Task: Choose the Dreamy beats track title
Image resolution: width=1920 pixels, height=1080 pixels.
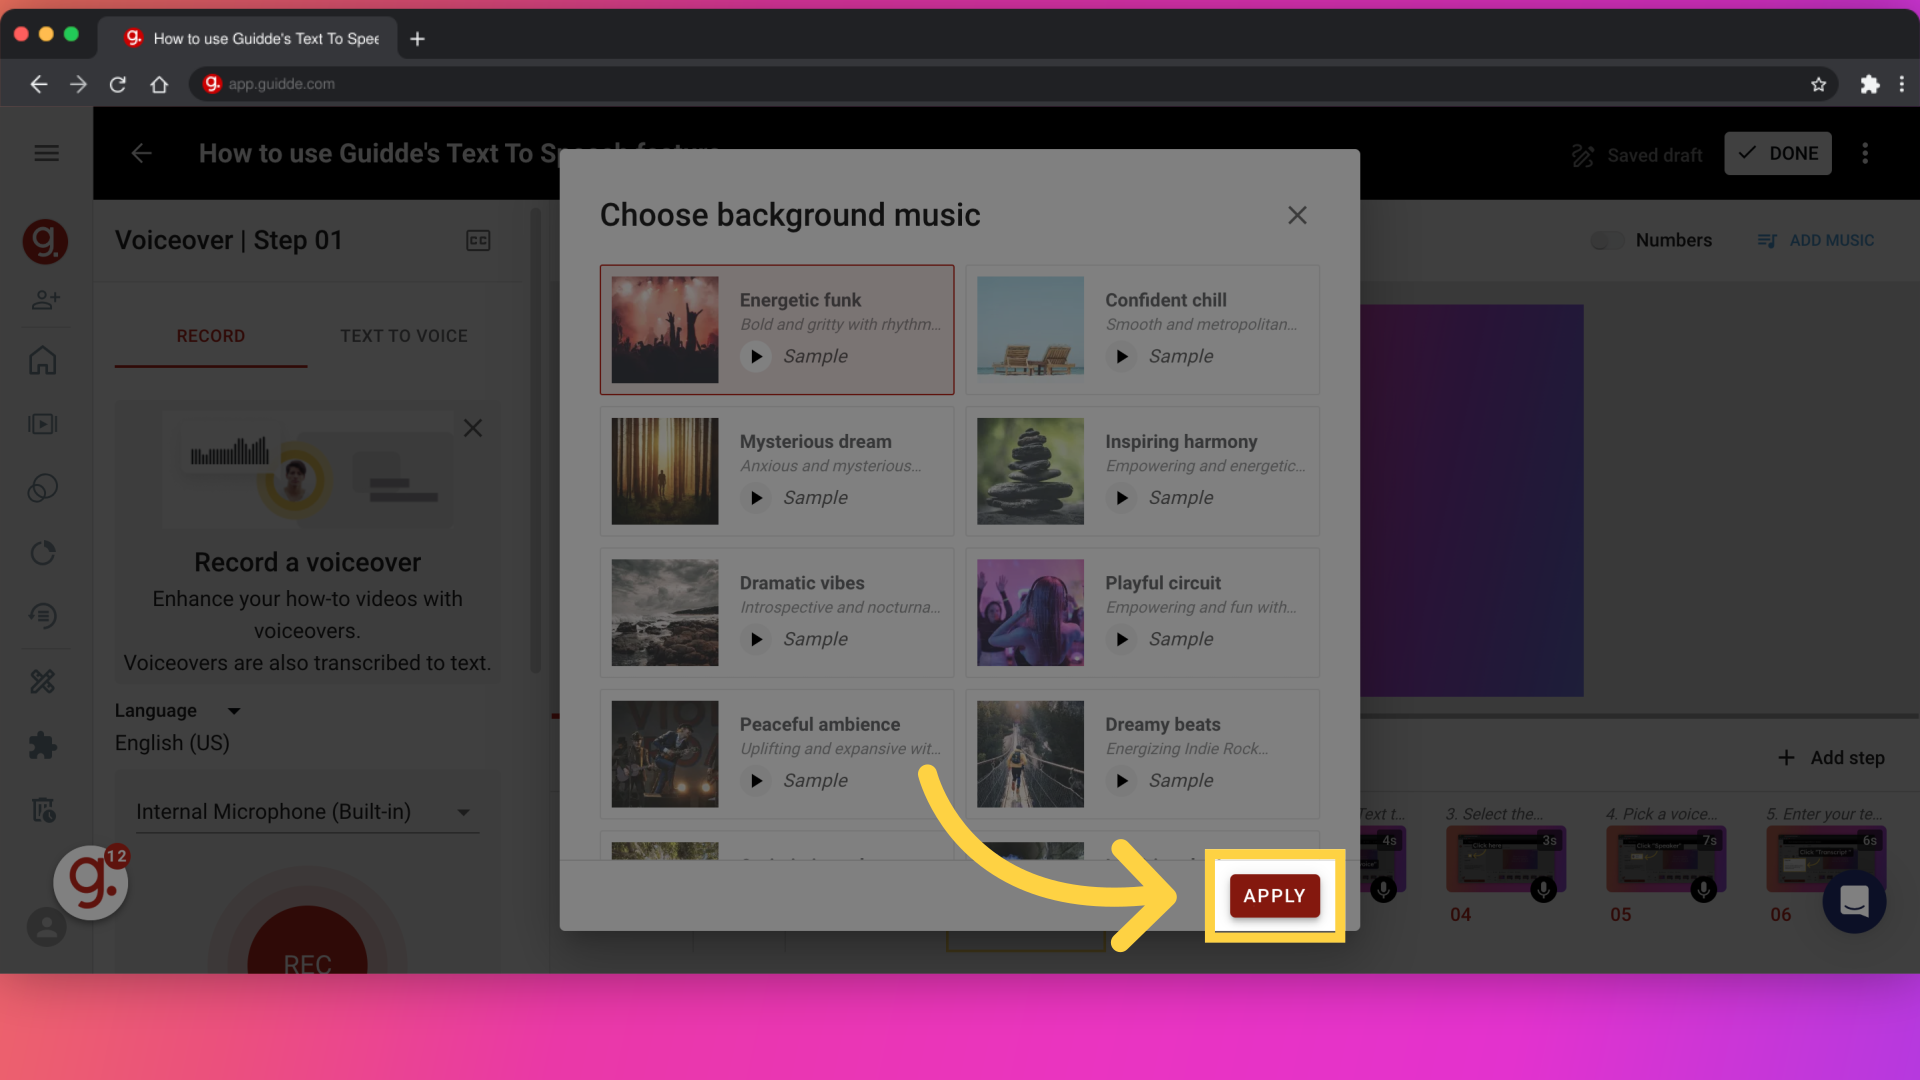Action: point(1163,724)
